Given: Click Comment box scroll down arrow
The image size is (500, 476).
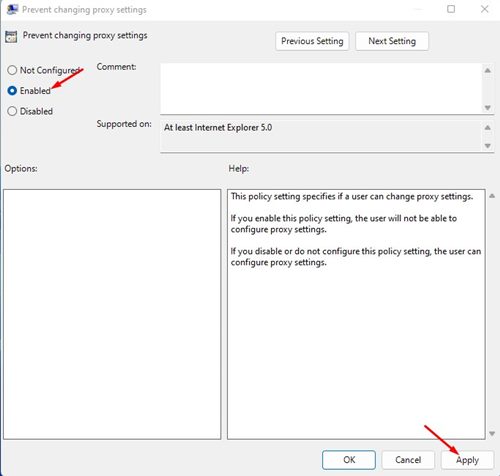Looking at the screenshot, I should [488, 108].
